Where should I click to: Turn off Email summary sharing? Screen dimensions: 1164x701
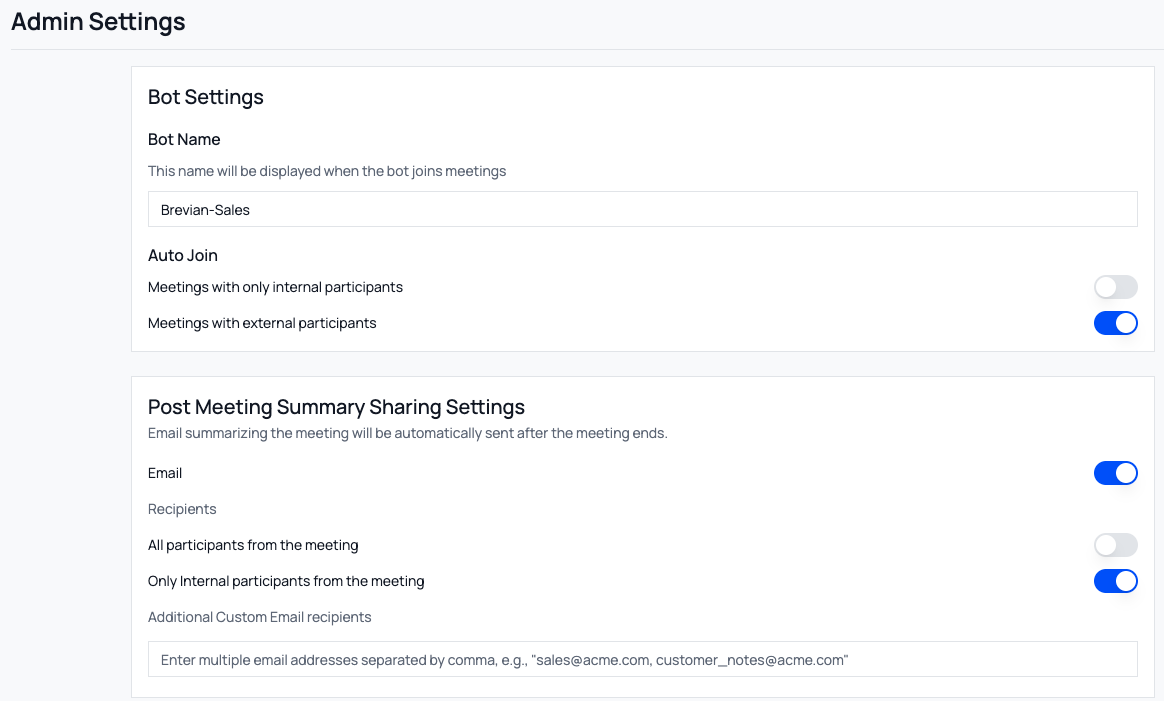[x=1115, y=473]
